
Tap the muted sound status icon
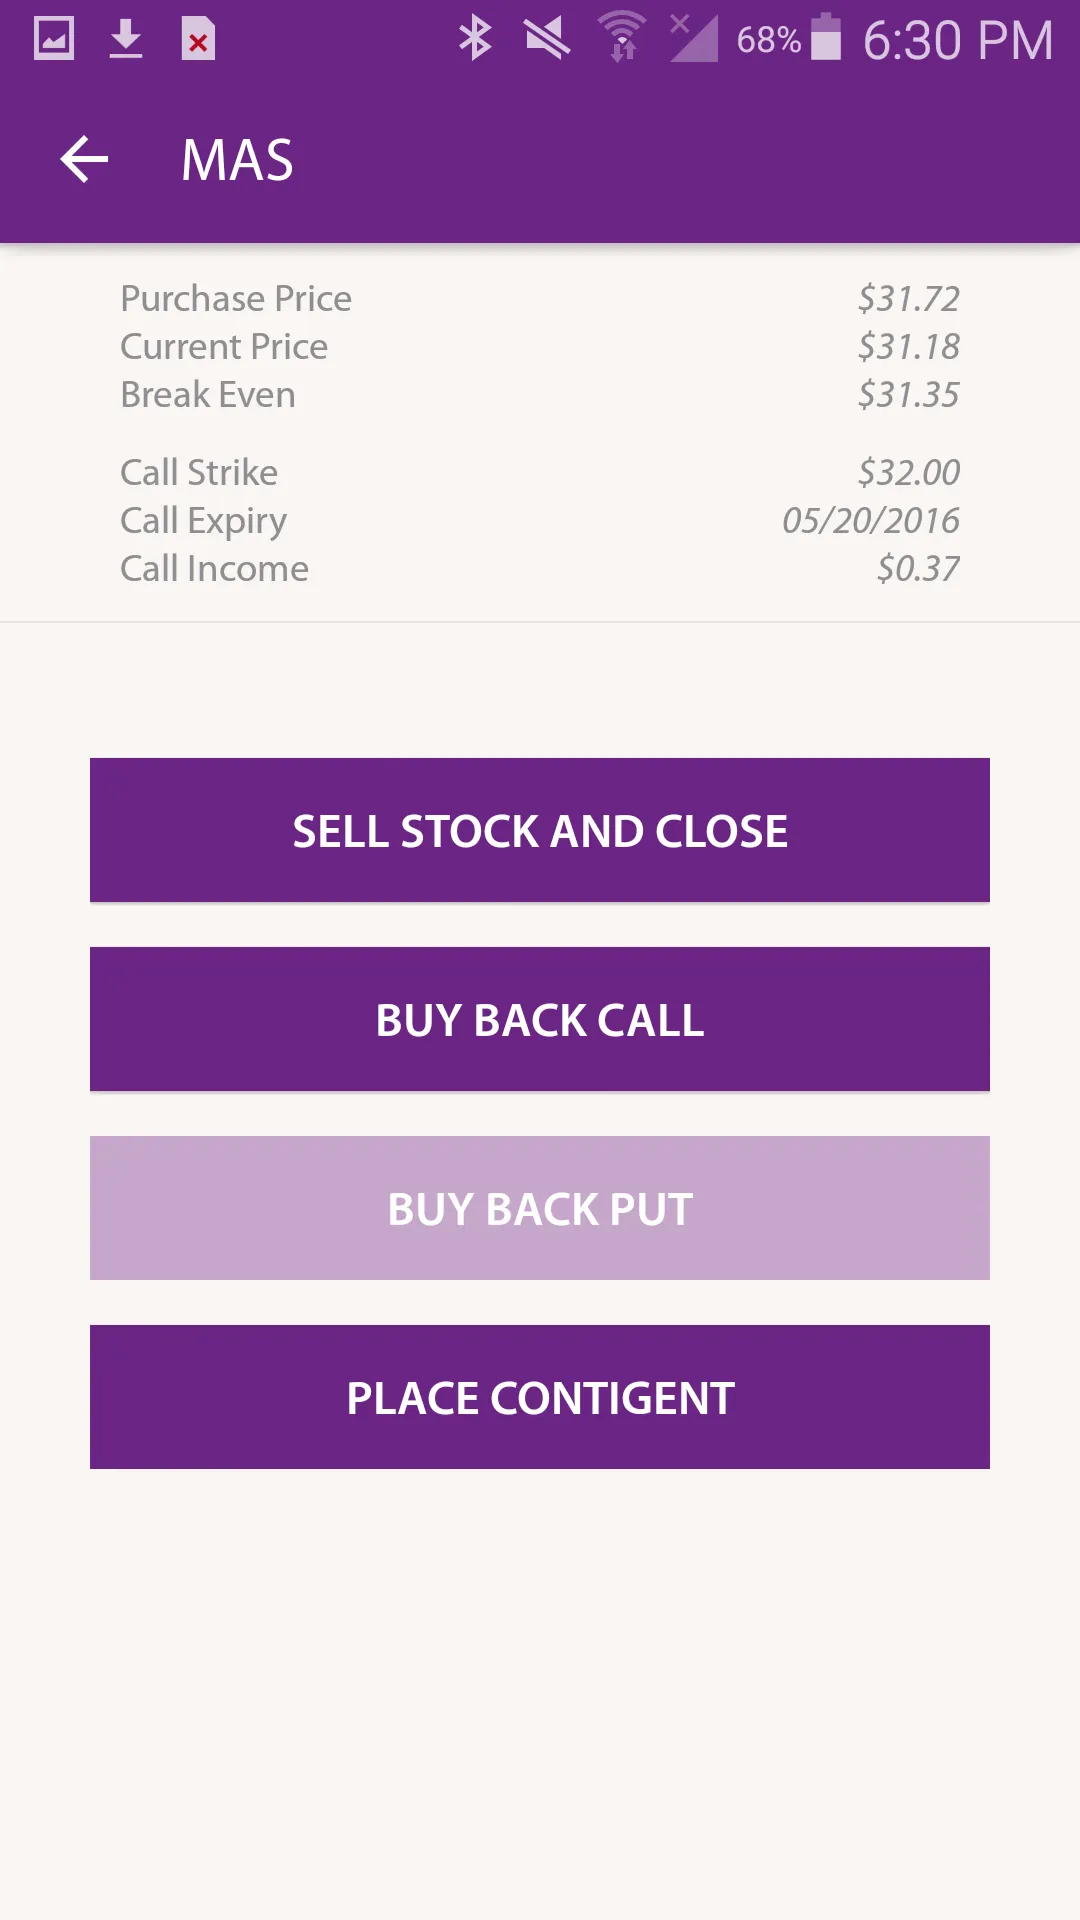[547, 39]
